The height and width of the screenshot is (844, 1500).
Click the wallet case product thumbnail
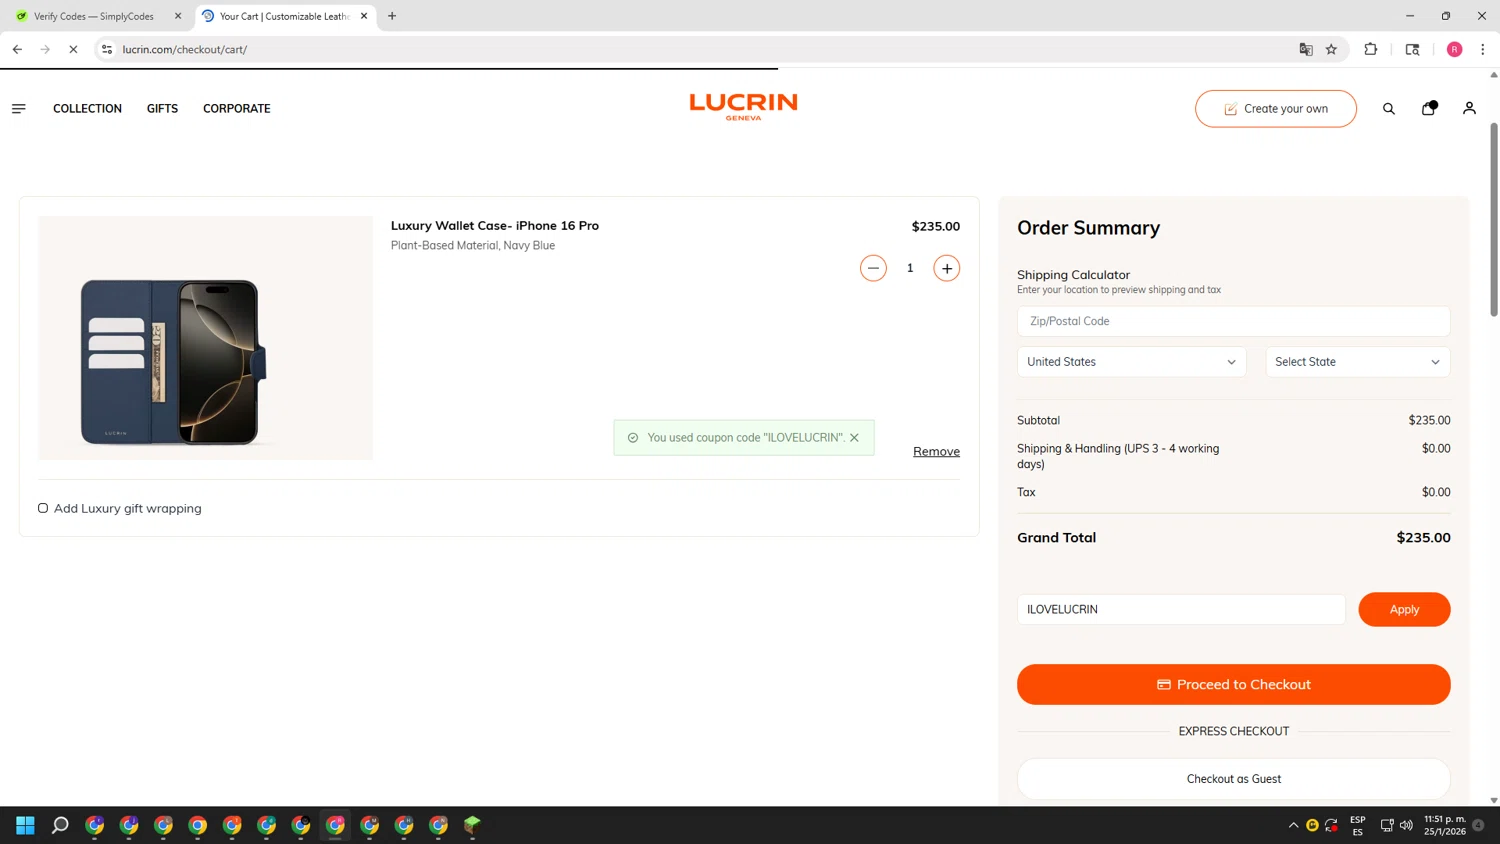coord(205,338)
